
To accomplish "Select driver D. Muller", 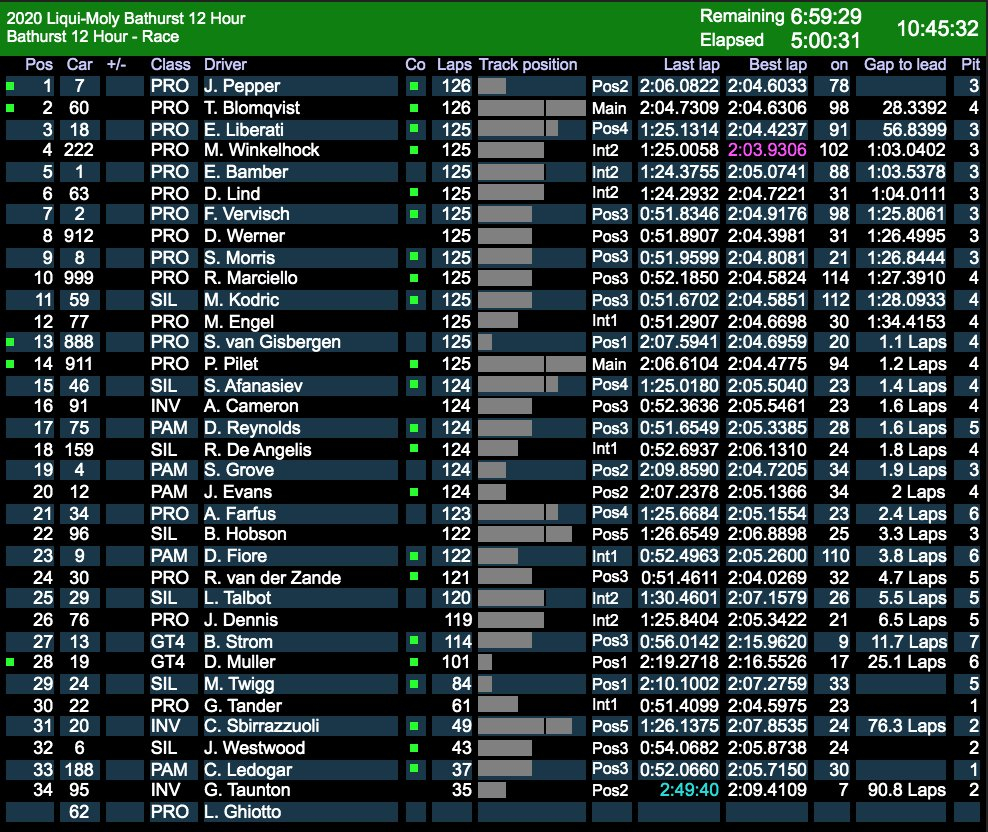I will tap(239, 662).
